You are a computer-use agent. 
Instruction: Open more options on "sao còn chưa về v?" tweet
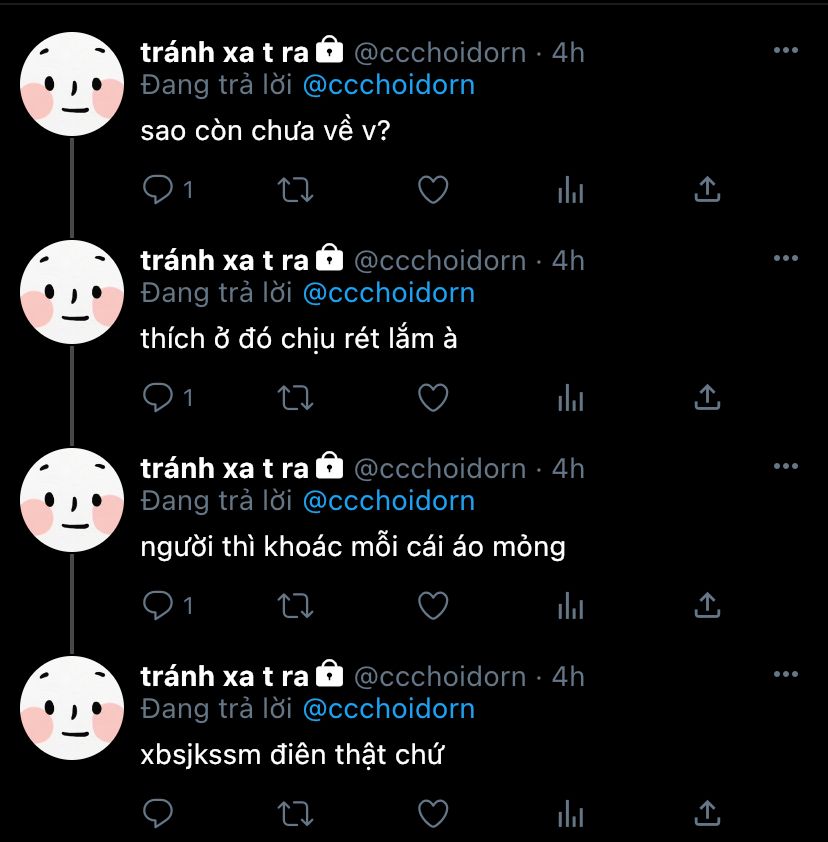pos(786,50)
